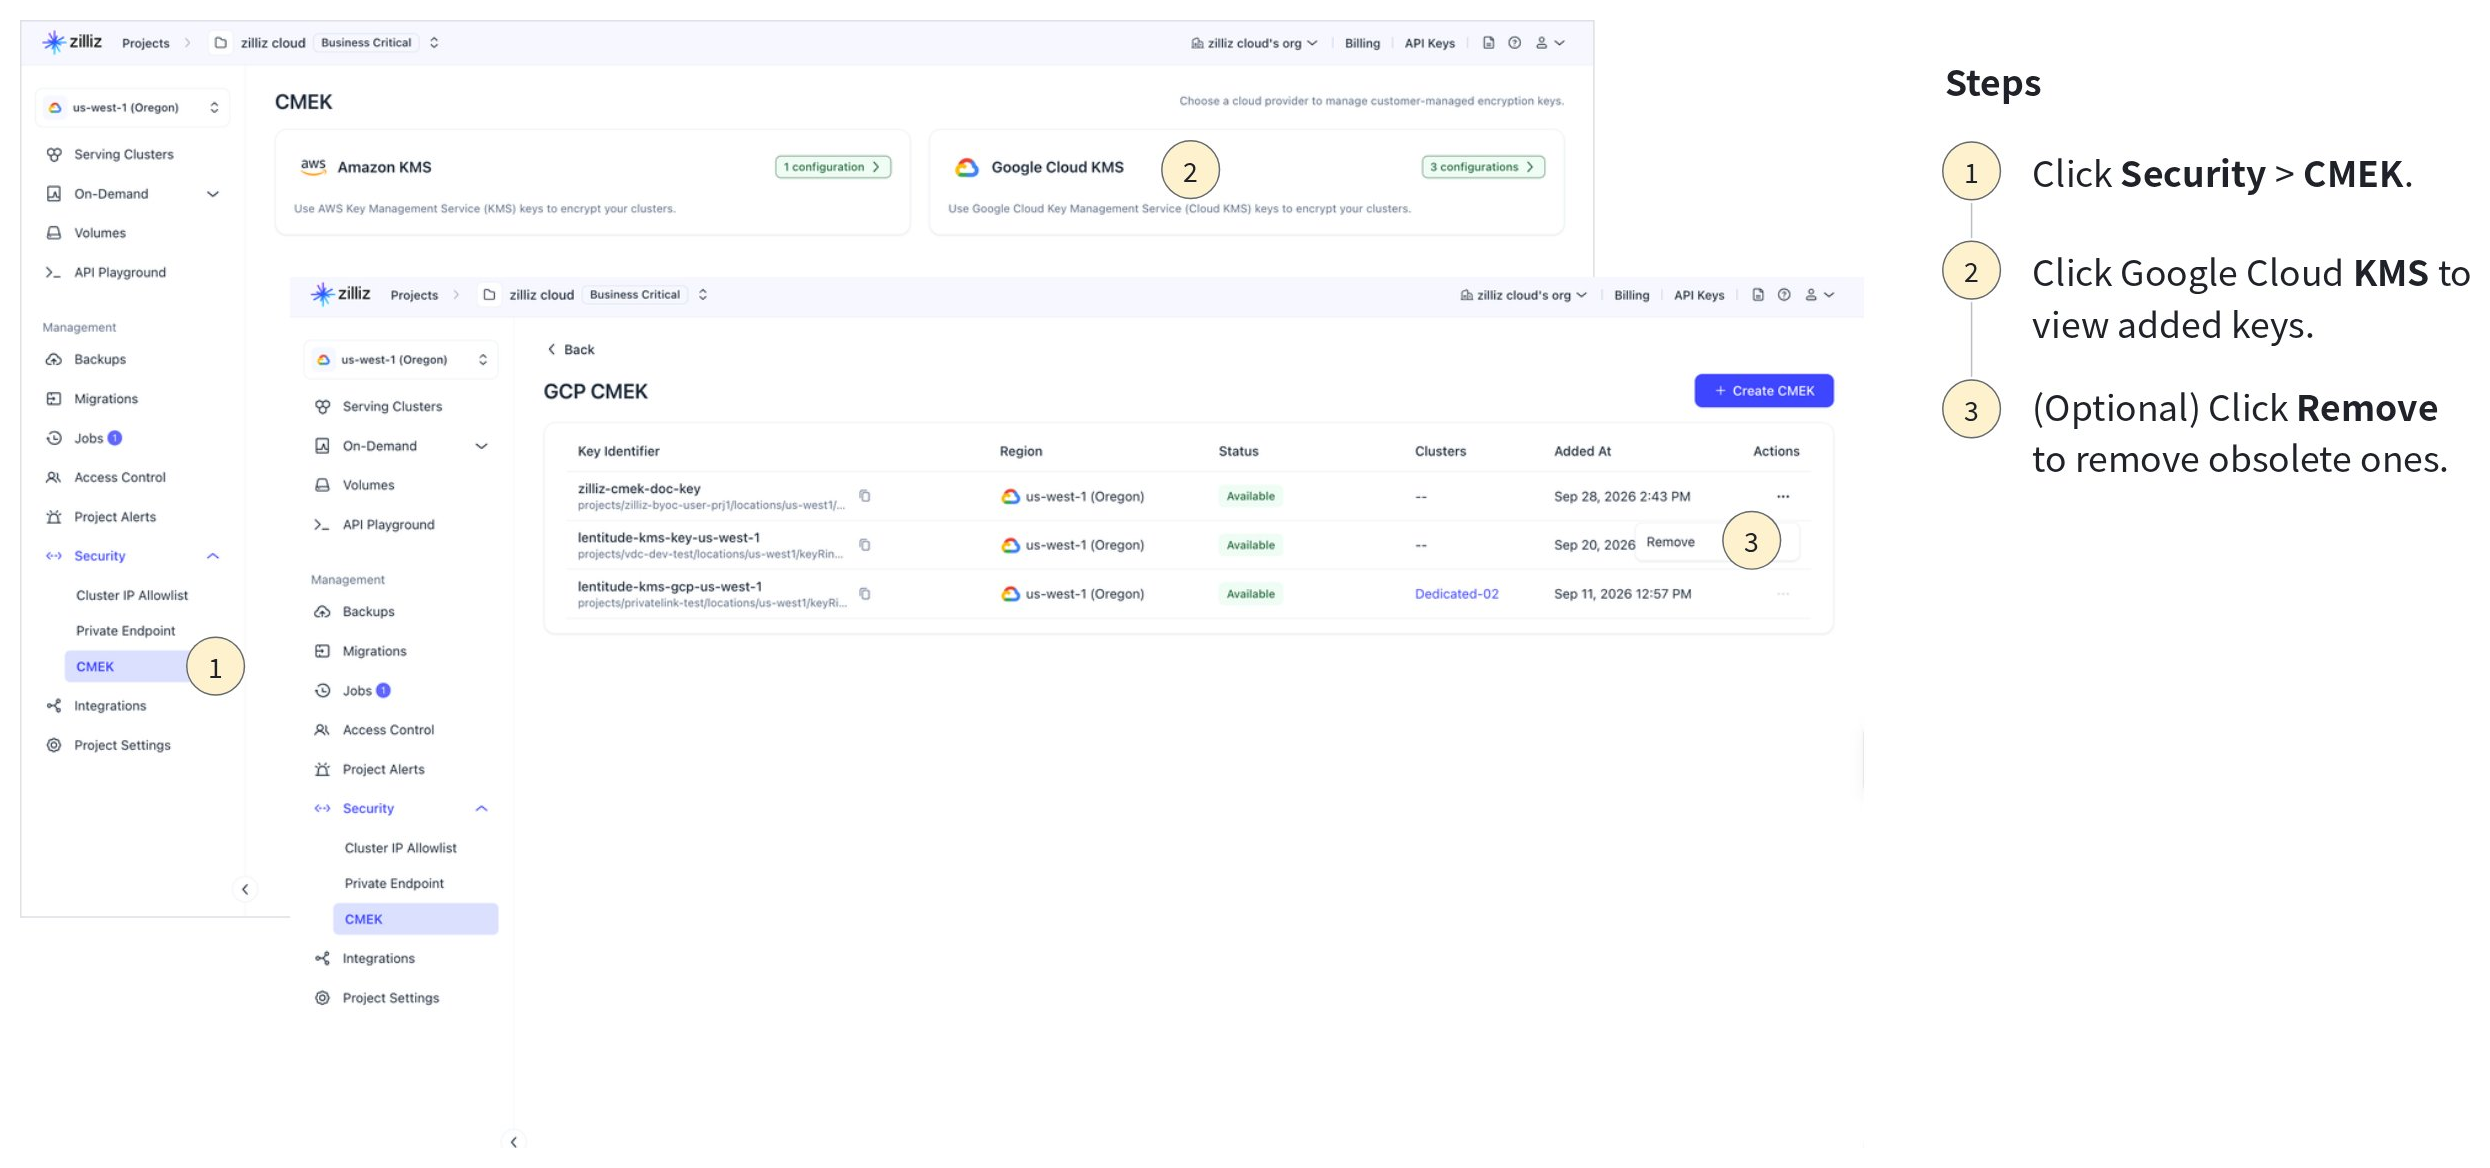
Task: Open Google Cloud KMS 3 configurations
Action: 1483,167
